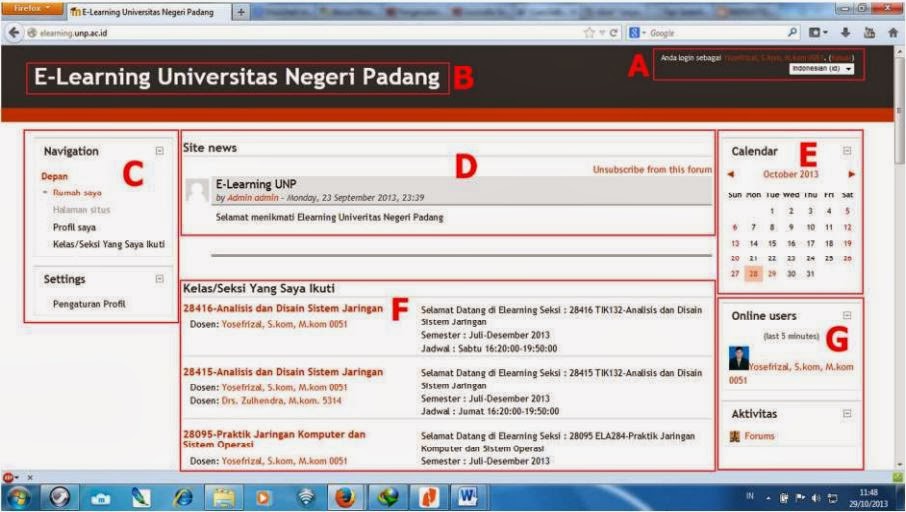Click the site title E-Learning Universitas Negeri Padang
The height and width of the screenshot is (512, 906).
(237, 77)
